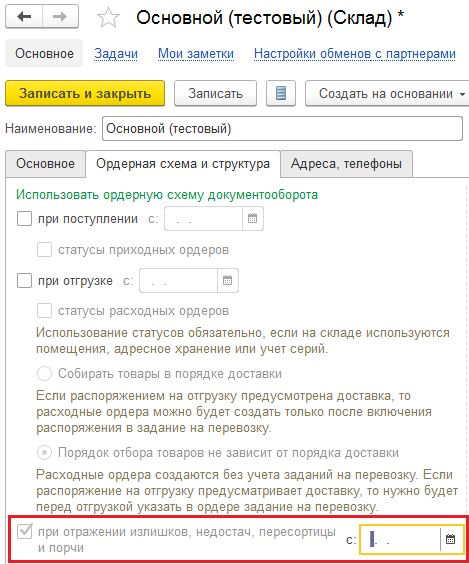Click the Основной (тестовый) (Склад) title text

coord(270,17)
